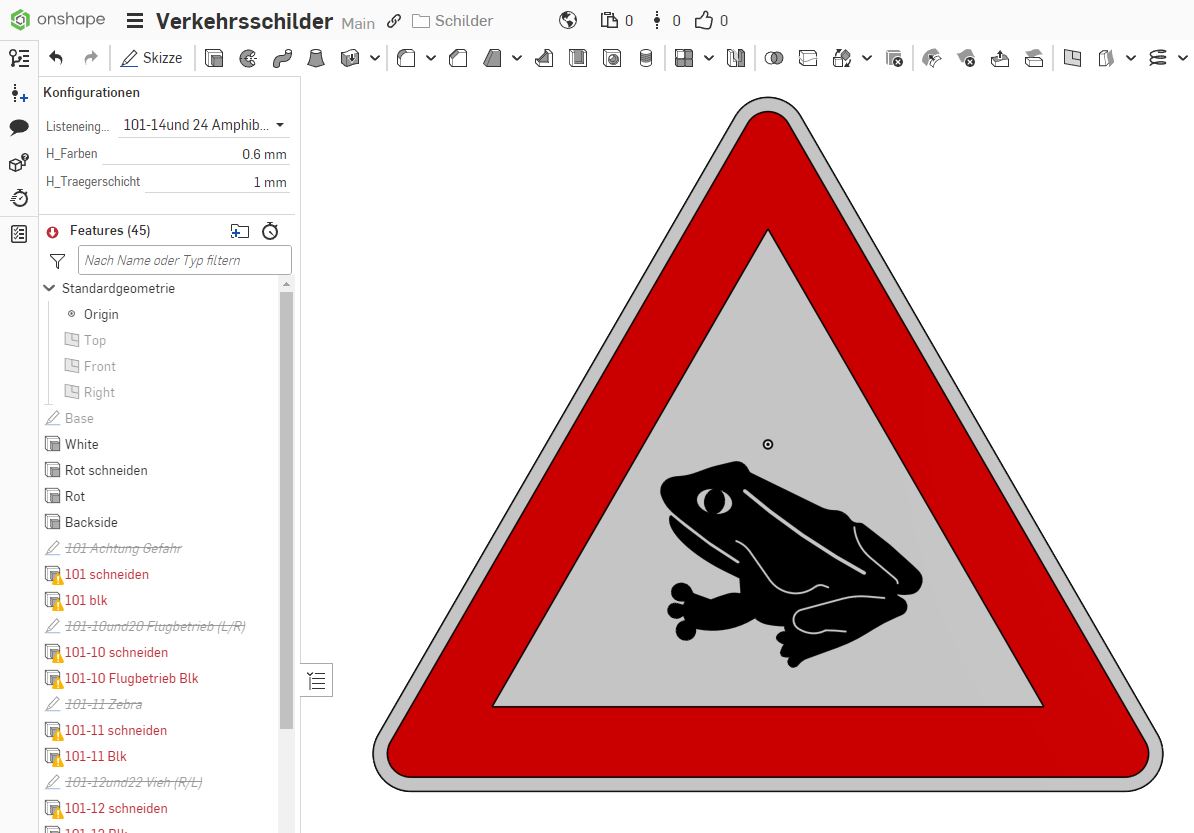Activate the Revolve tool

coord(248,58)
